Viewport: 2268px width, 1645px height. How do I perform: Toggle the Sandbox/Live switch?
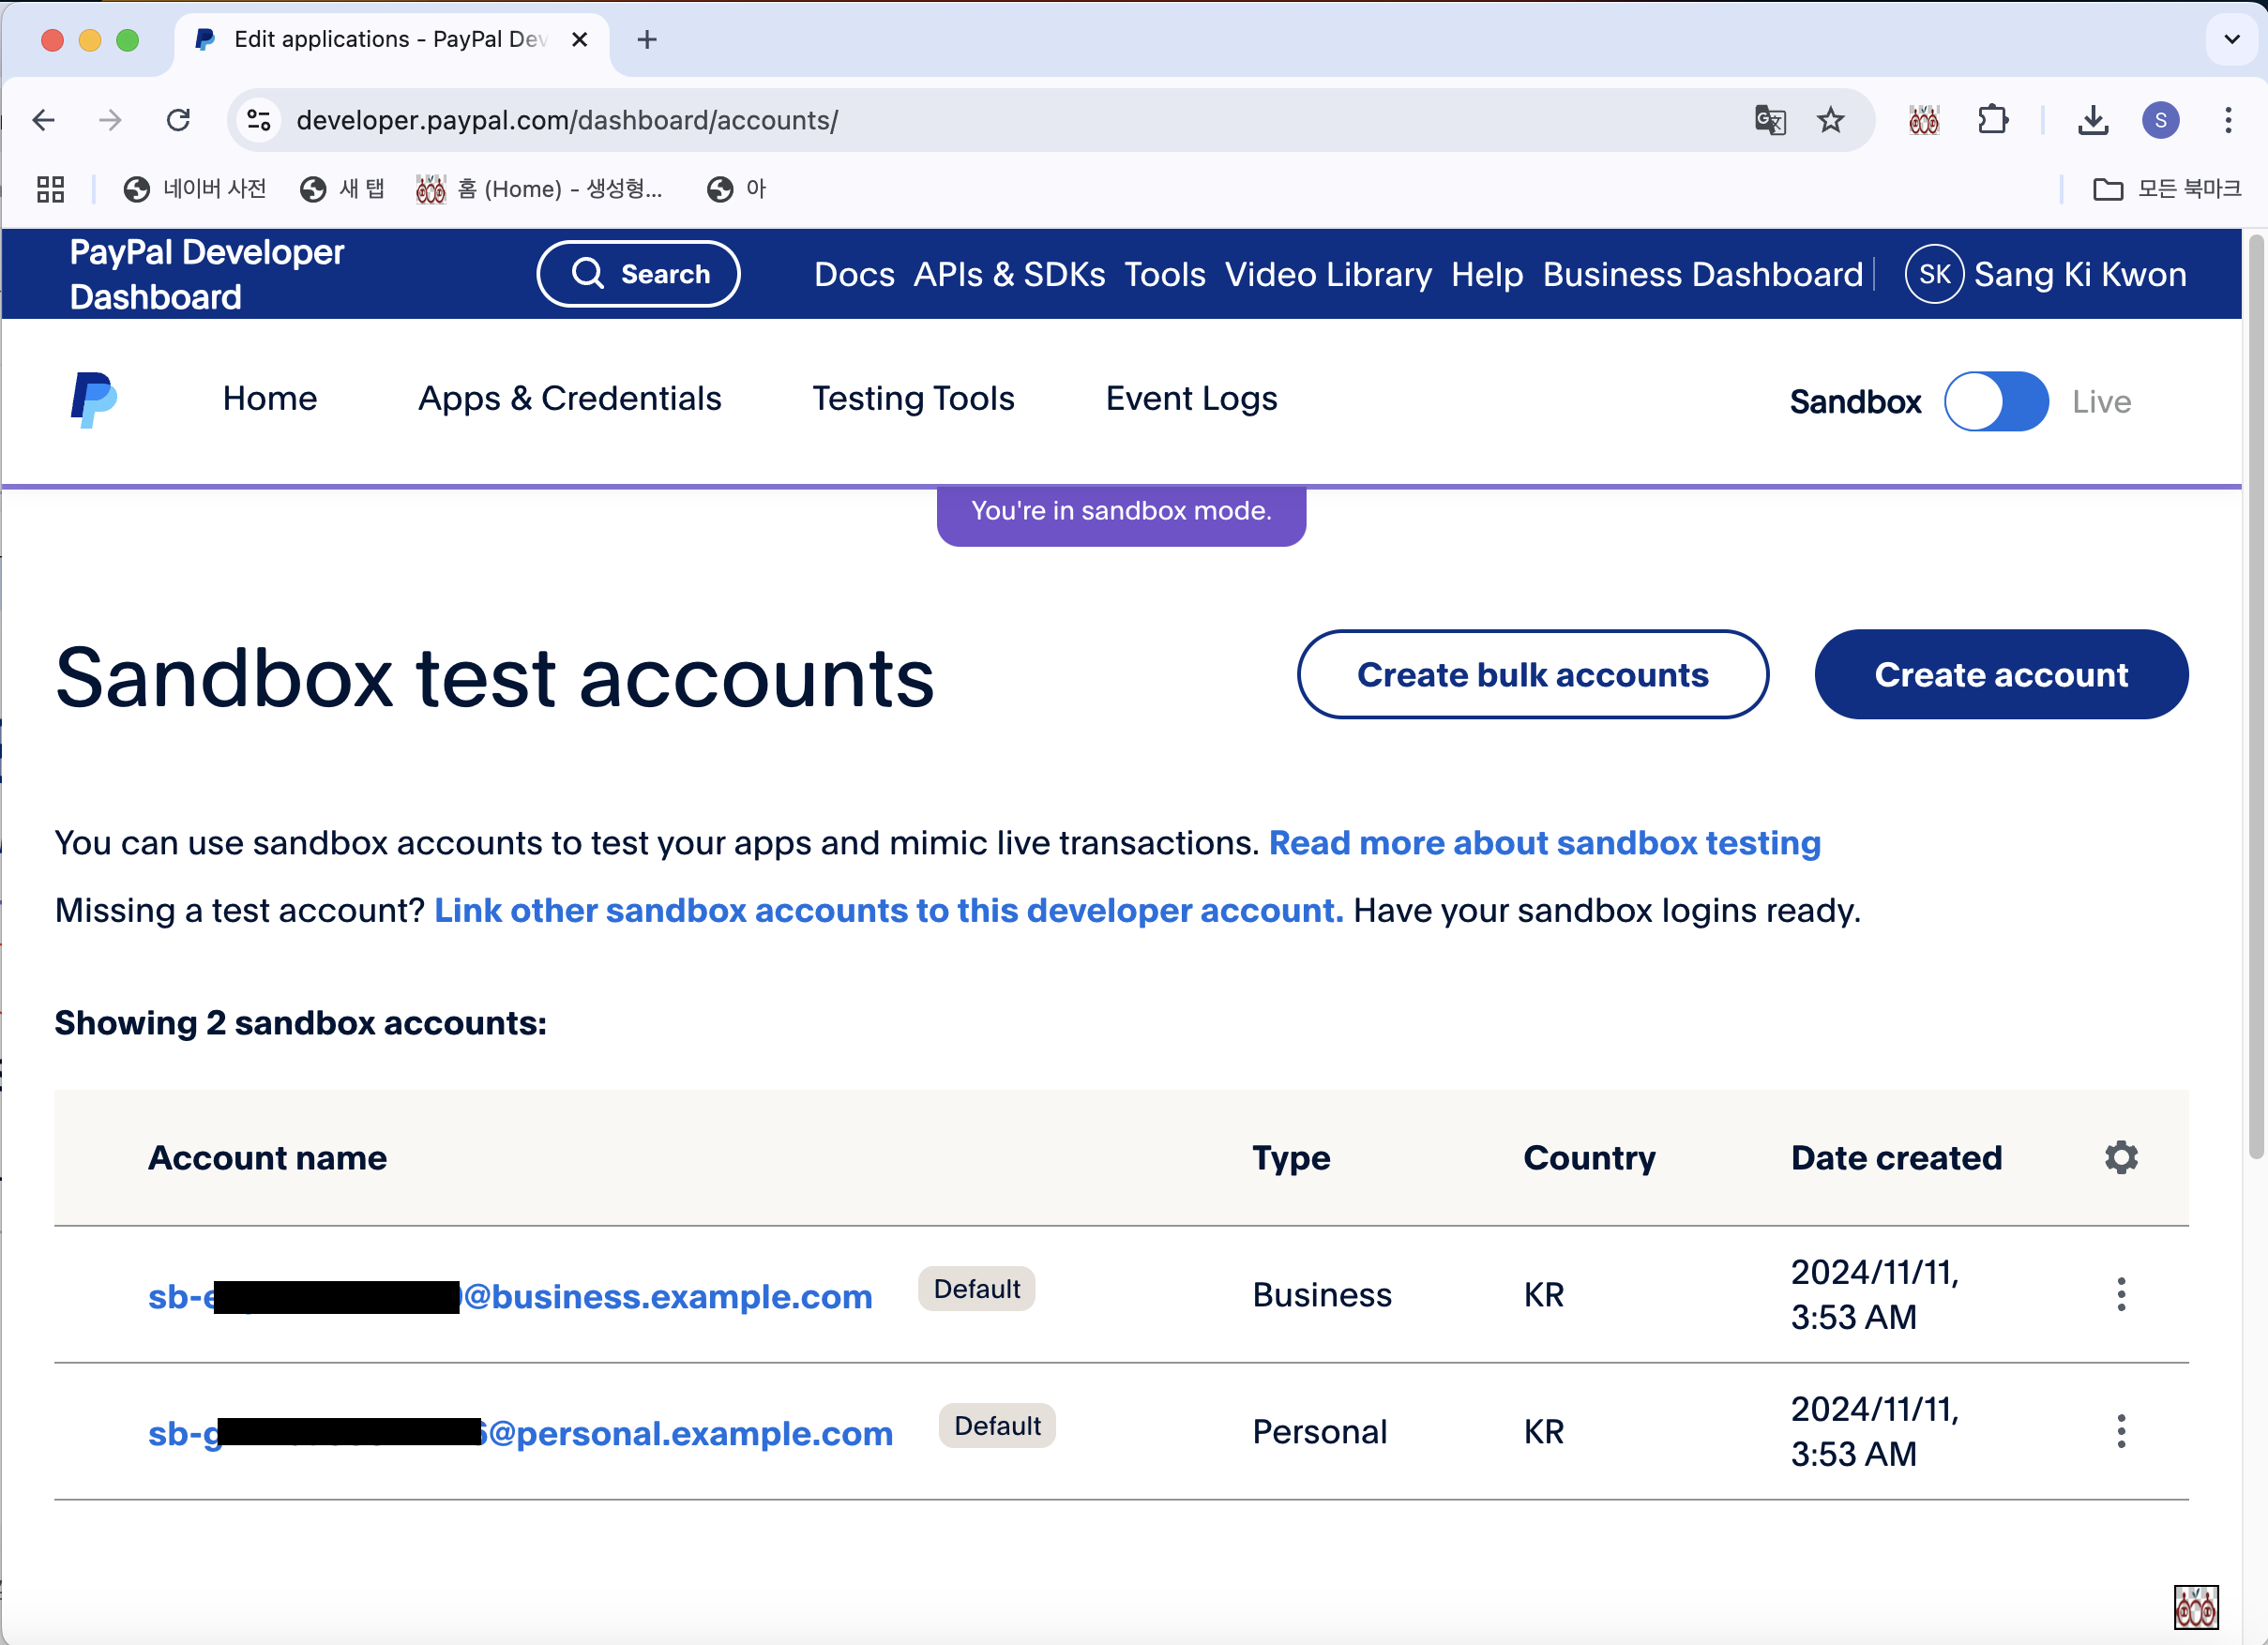[x=1996, y=401]
